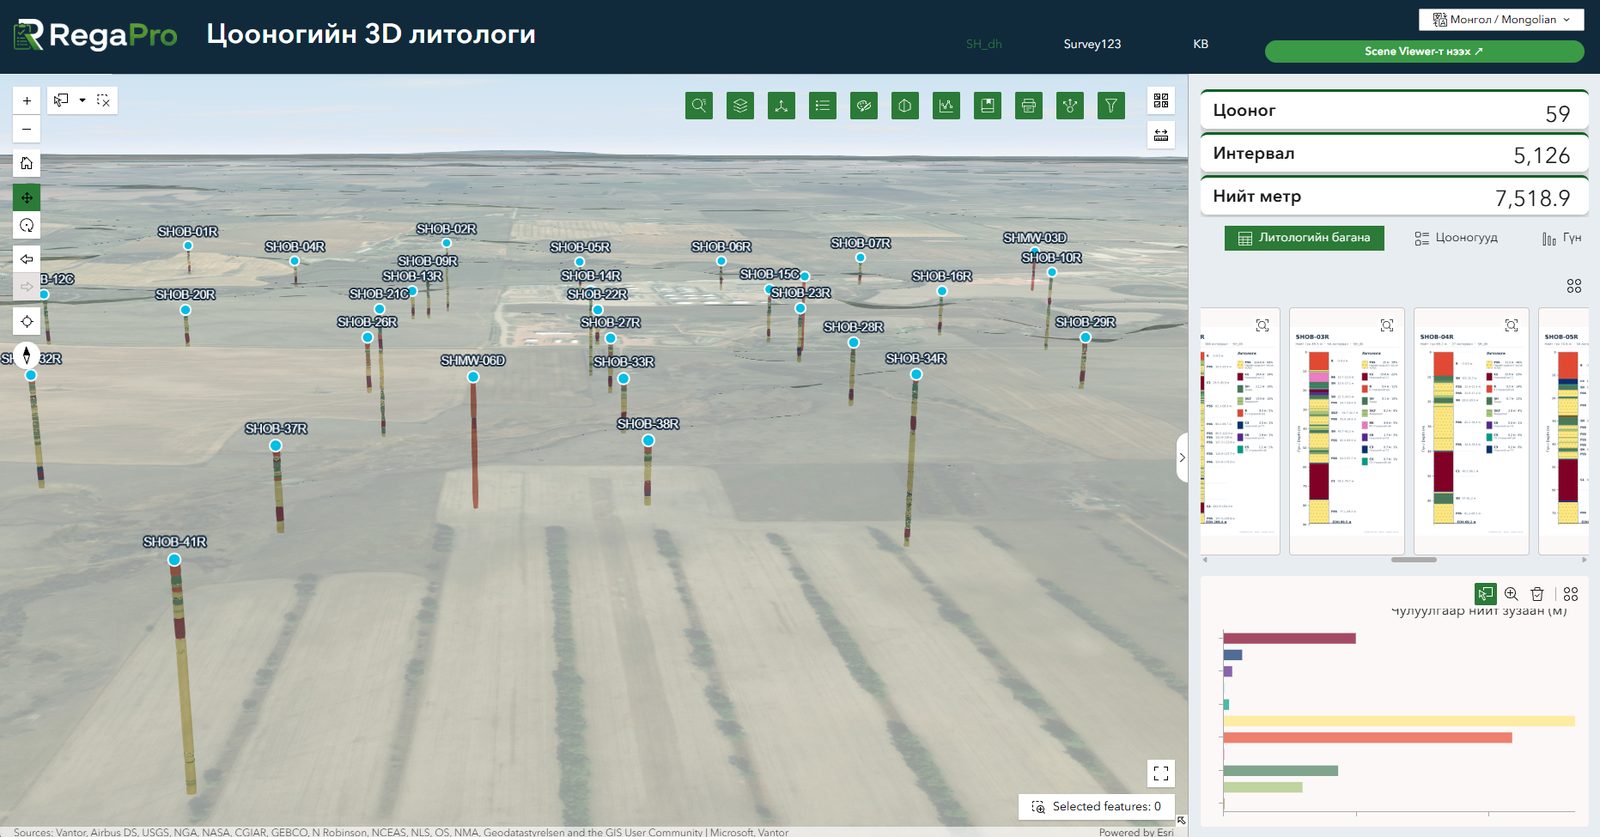1600x837 pixels.
Task: Open the bookmarks tool
Action: pos(988,105)
